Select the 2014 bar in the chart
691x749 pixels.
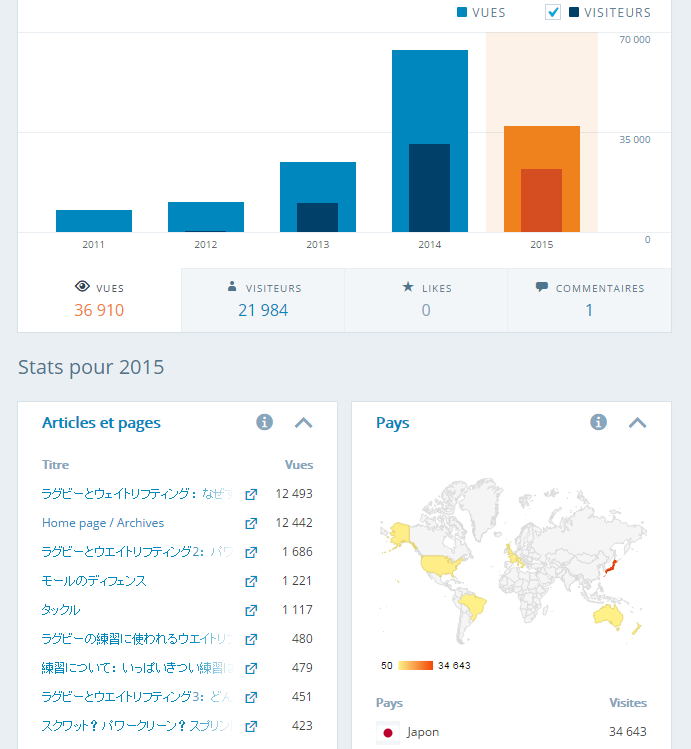[430, 140]
